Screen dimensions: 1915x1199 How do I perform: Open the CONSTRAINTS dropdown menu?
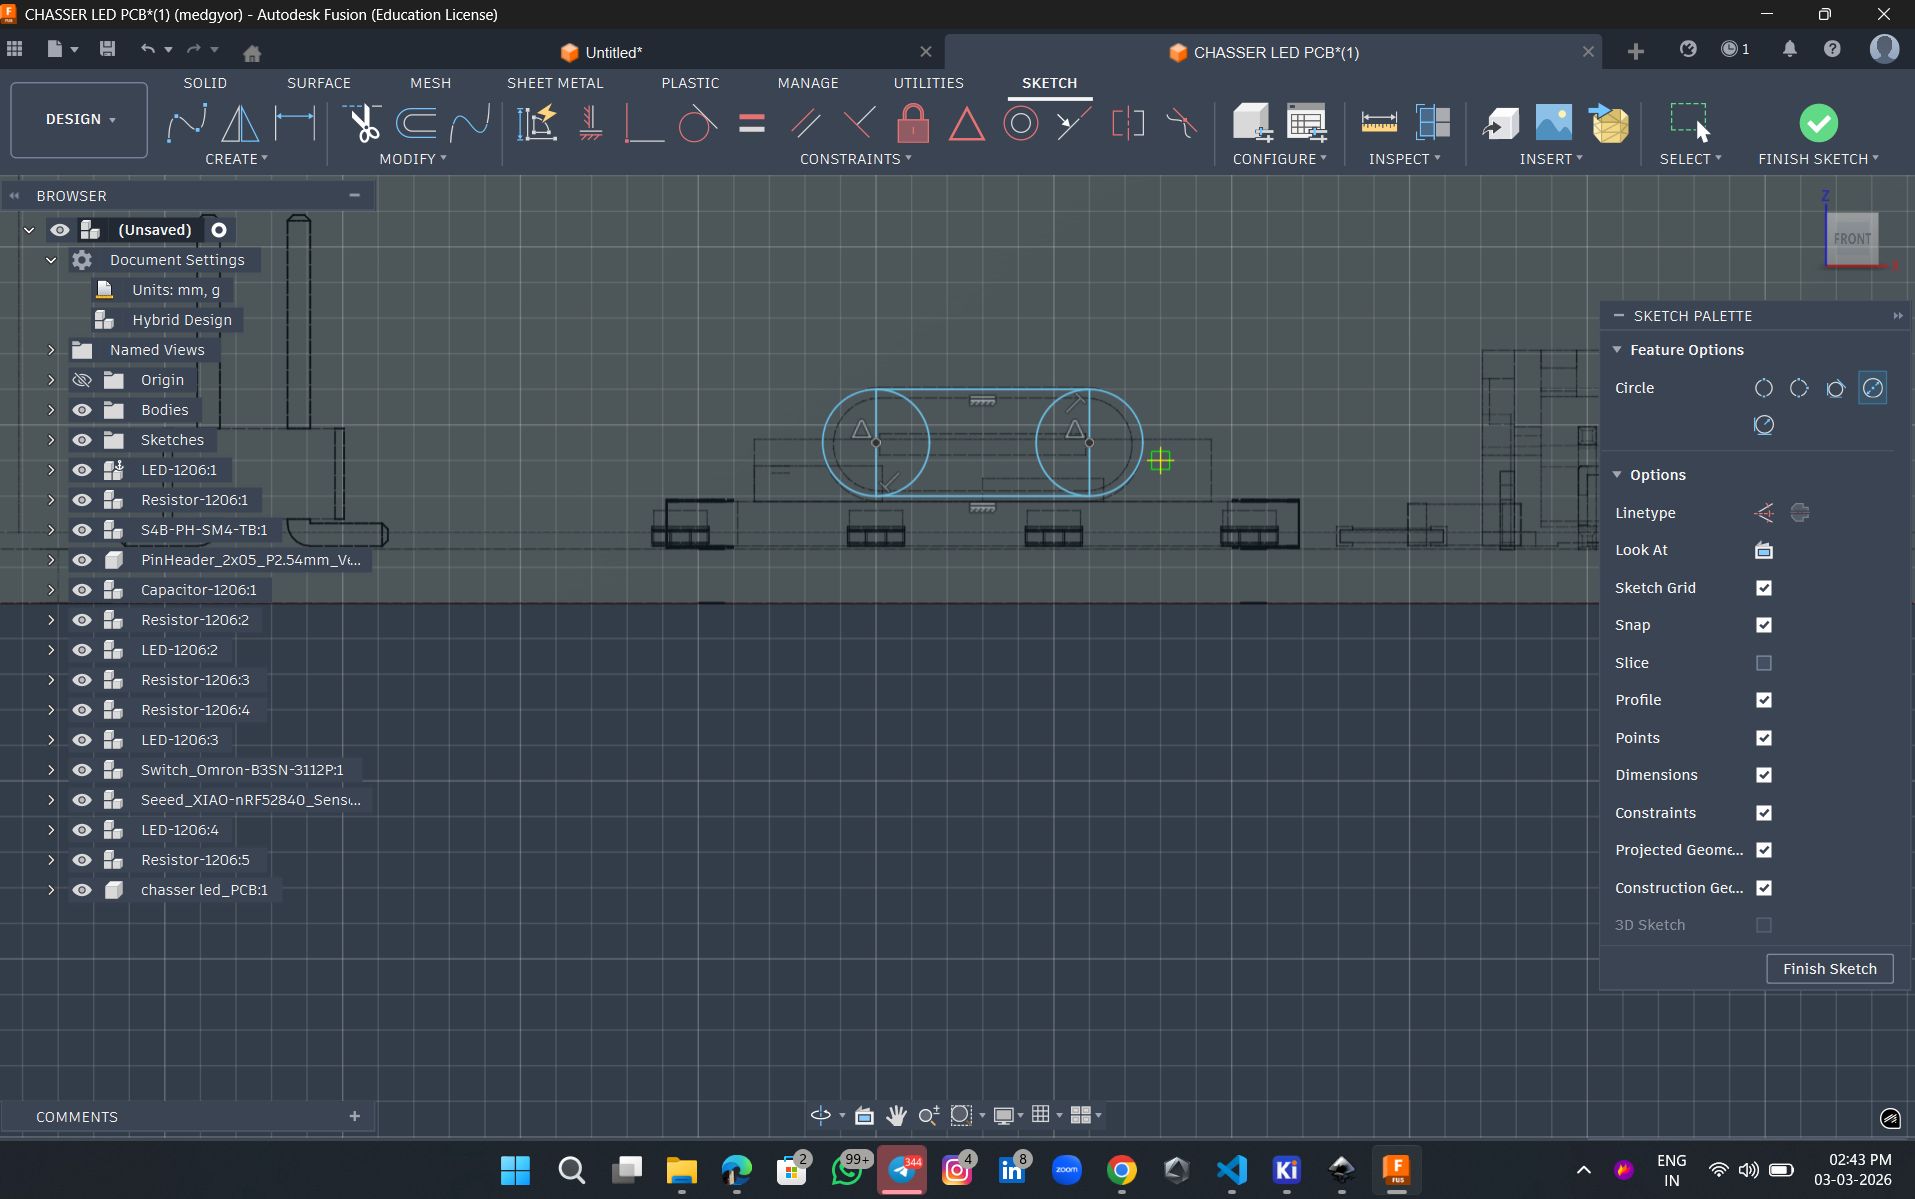(856, 159)
